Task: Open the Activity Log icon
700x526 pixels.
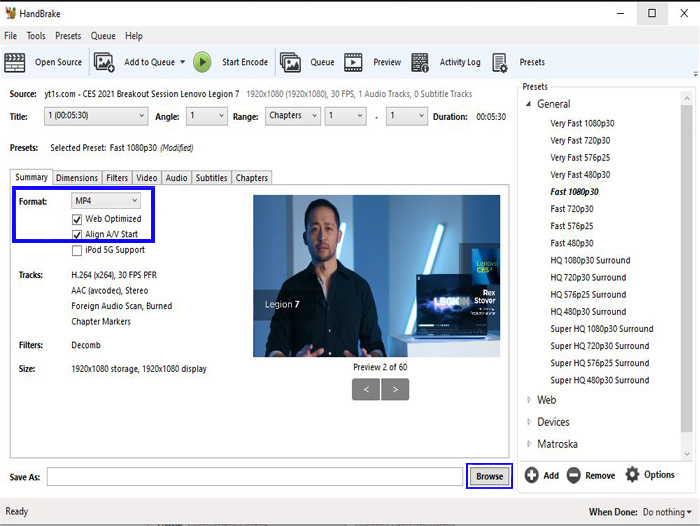Action: tap(420, 62)
